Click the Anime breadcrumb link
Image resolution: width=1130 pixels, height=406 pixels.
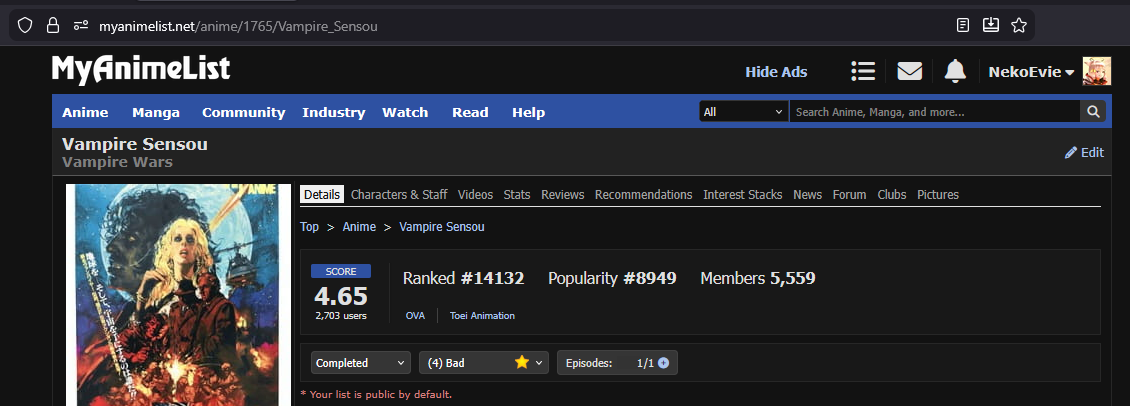(359, 226)
